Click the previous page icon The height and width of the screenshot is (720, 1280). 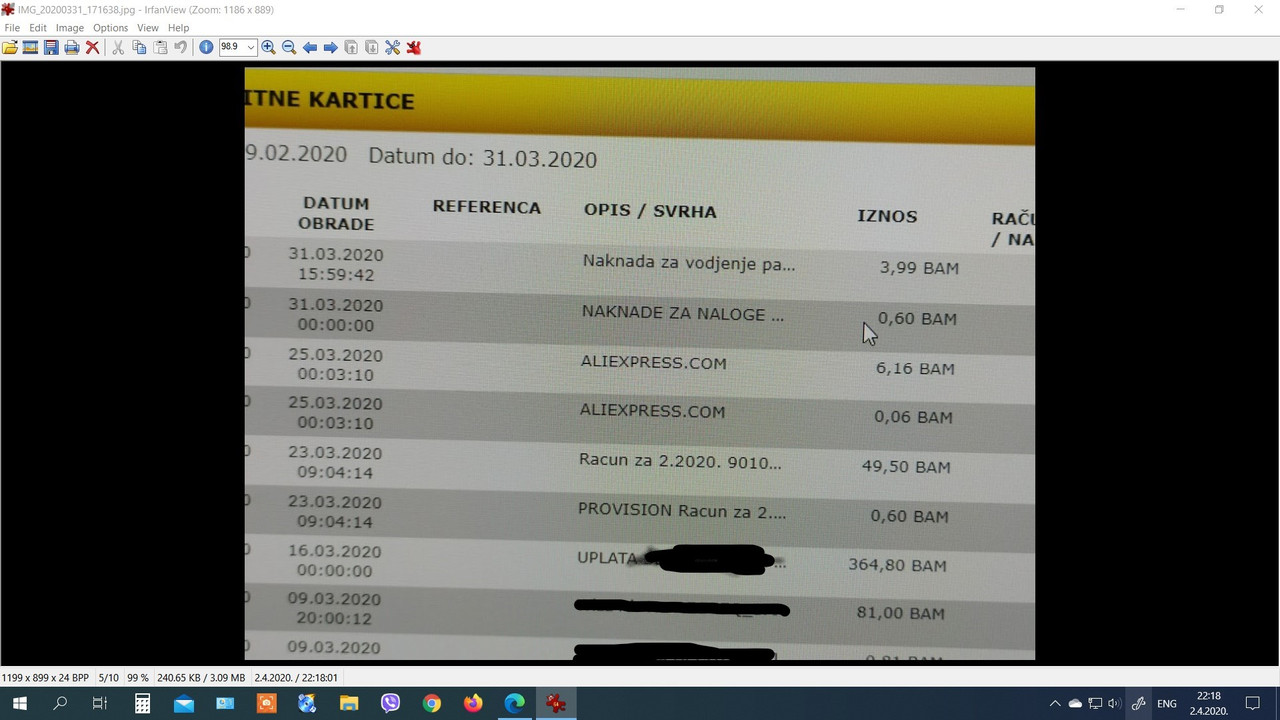point(351,47)
